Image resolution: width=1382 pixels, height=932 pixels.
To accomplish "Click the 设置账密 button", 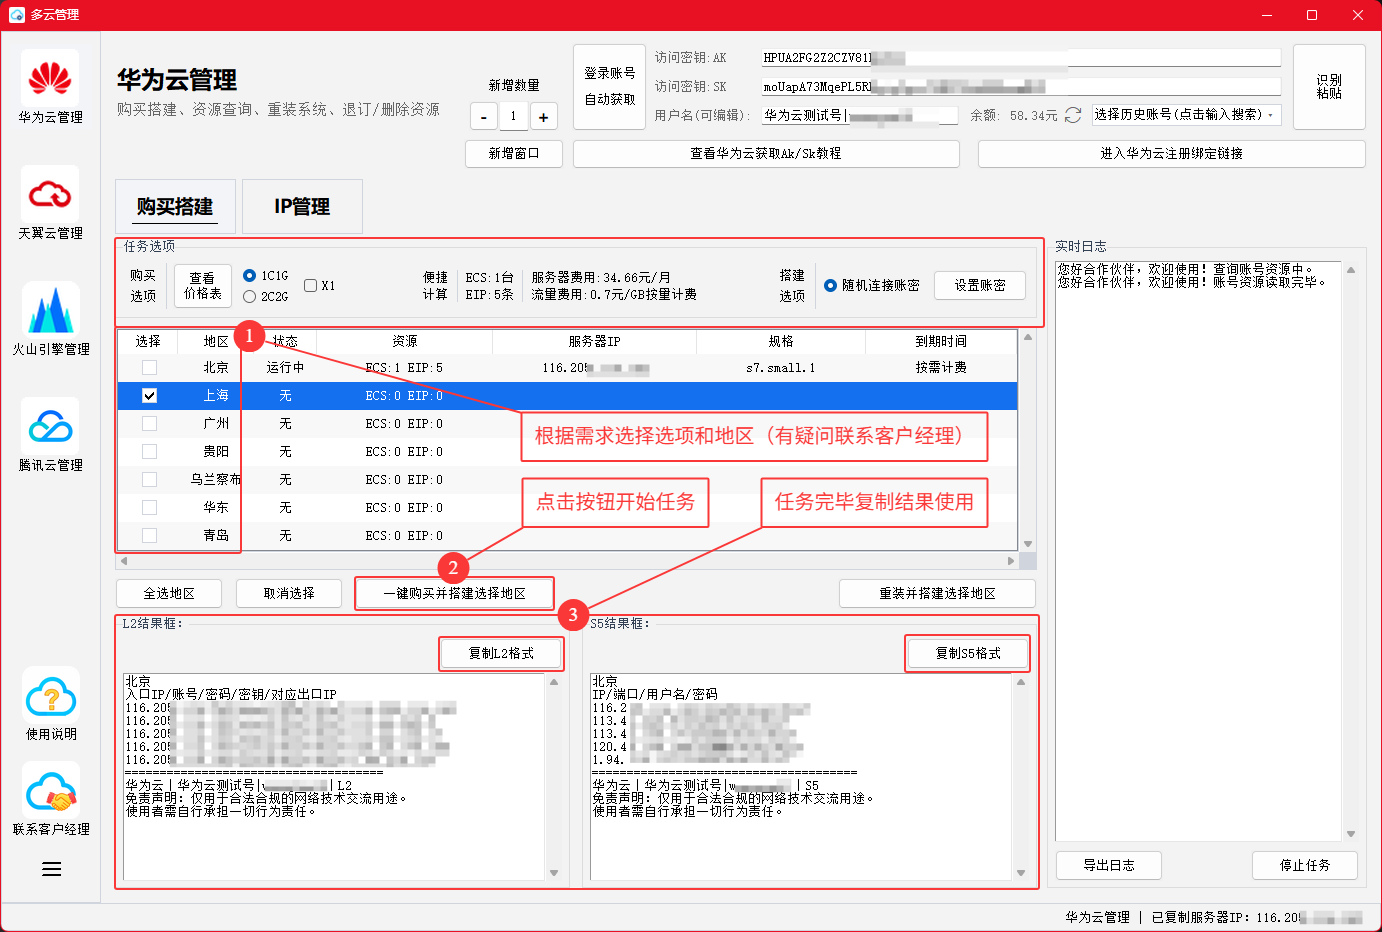I will [980, 285].
